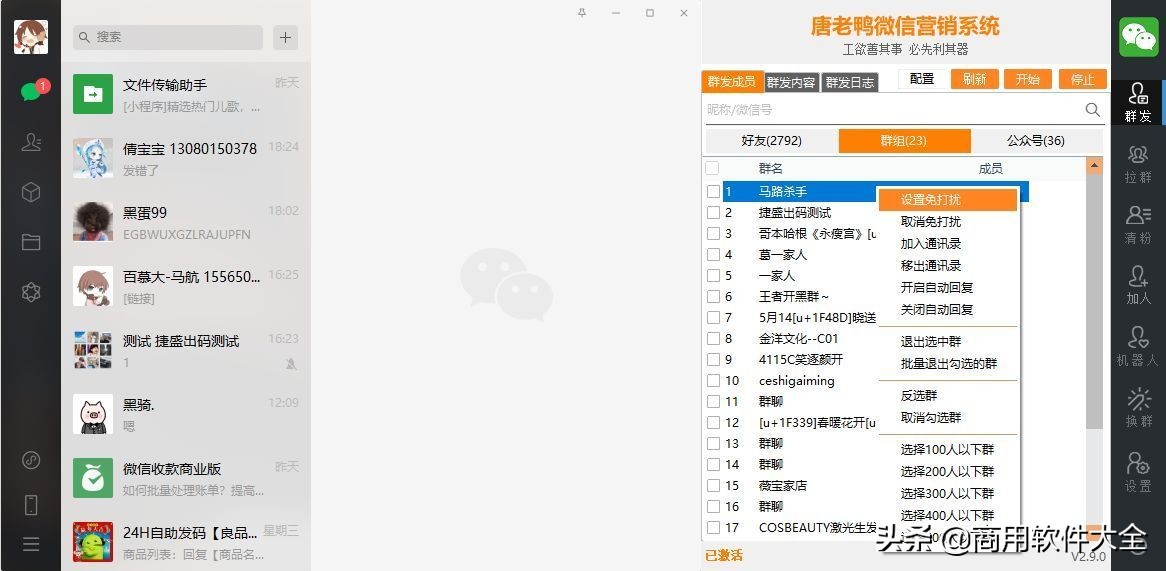Check the checkbox for 王者开黑群 row
Viewport: 1166px width, 571px height.
click(x=713, y=297)
